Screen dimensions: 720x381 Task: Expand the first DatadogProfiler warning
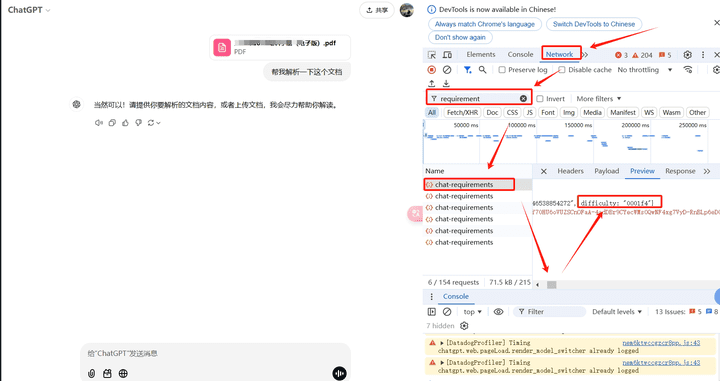click(442, 343)
